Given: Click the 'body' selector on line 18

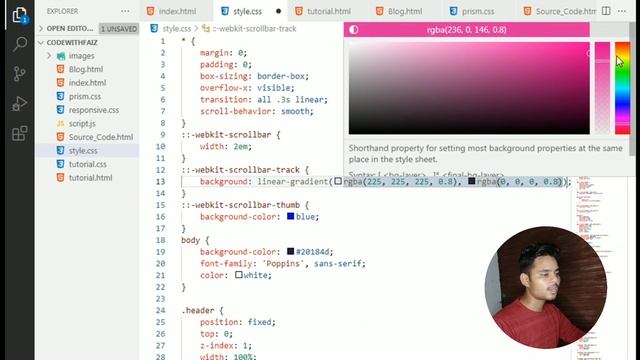Looking at the screenshot, I should [x=190, y=240].
